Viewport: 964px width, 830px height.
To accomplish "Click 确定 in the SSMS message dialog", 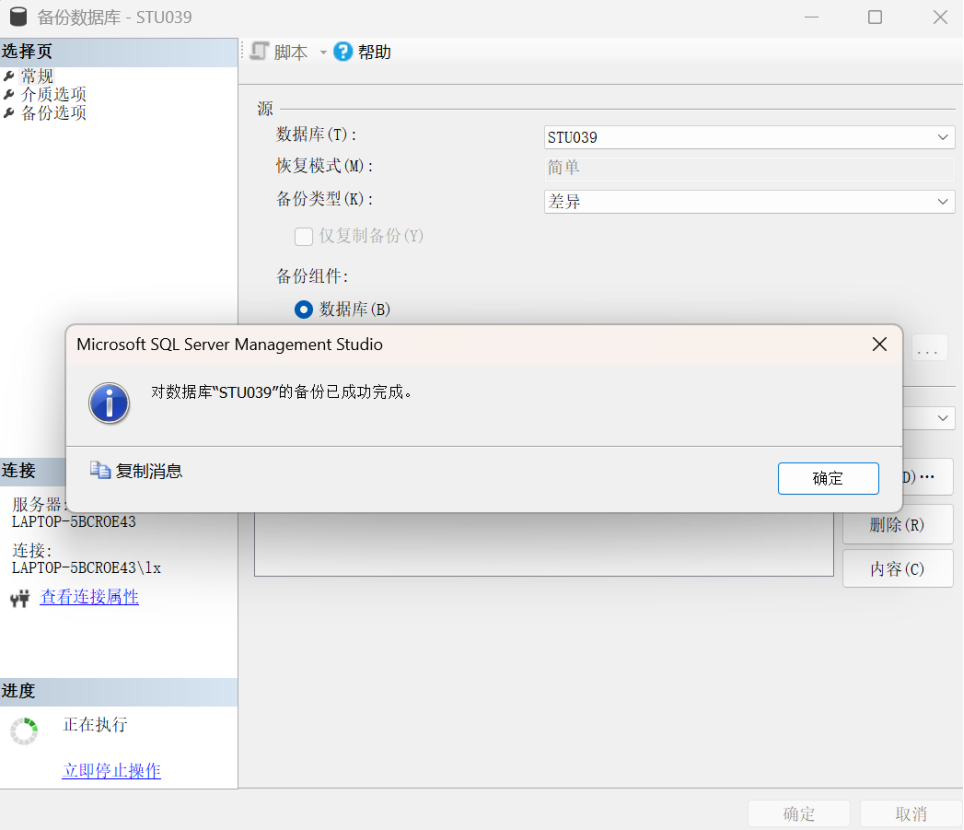I will [828, 478].
